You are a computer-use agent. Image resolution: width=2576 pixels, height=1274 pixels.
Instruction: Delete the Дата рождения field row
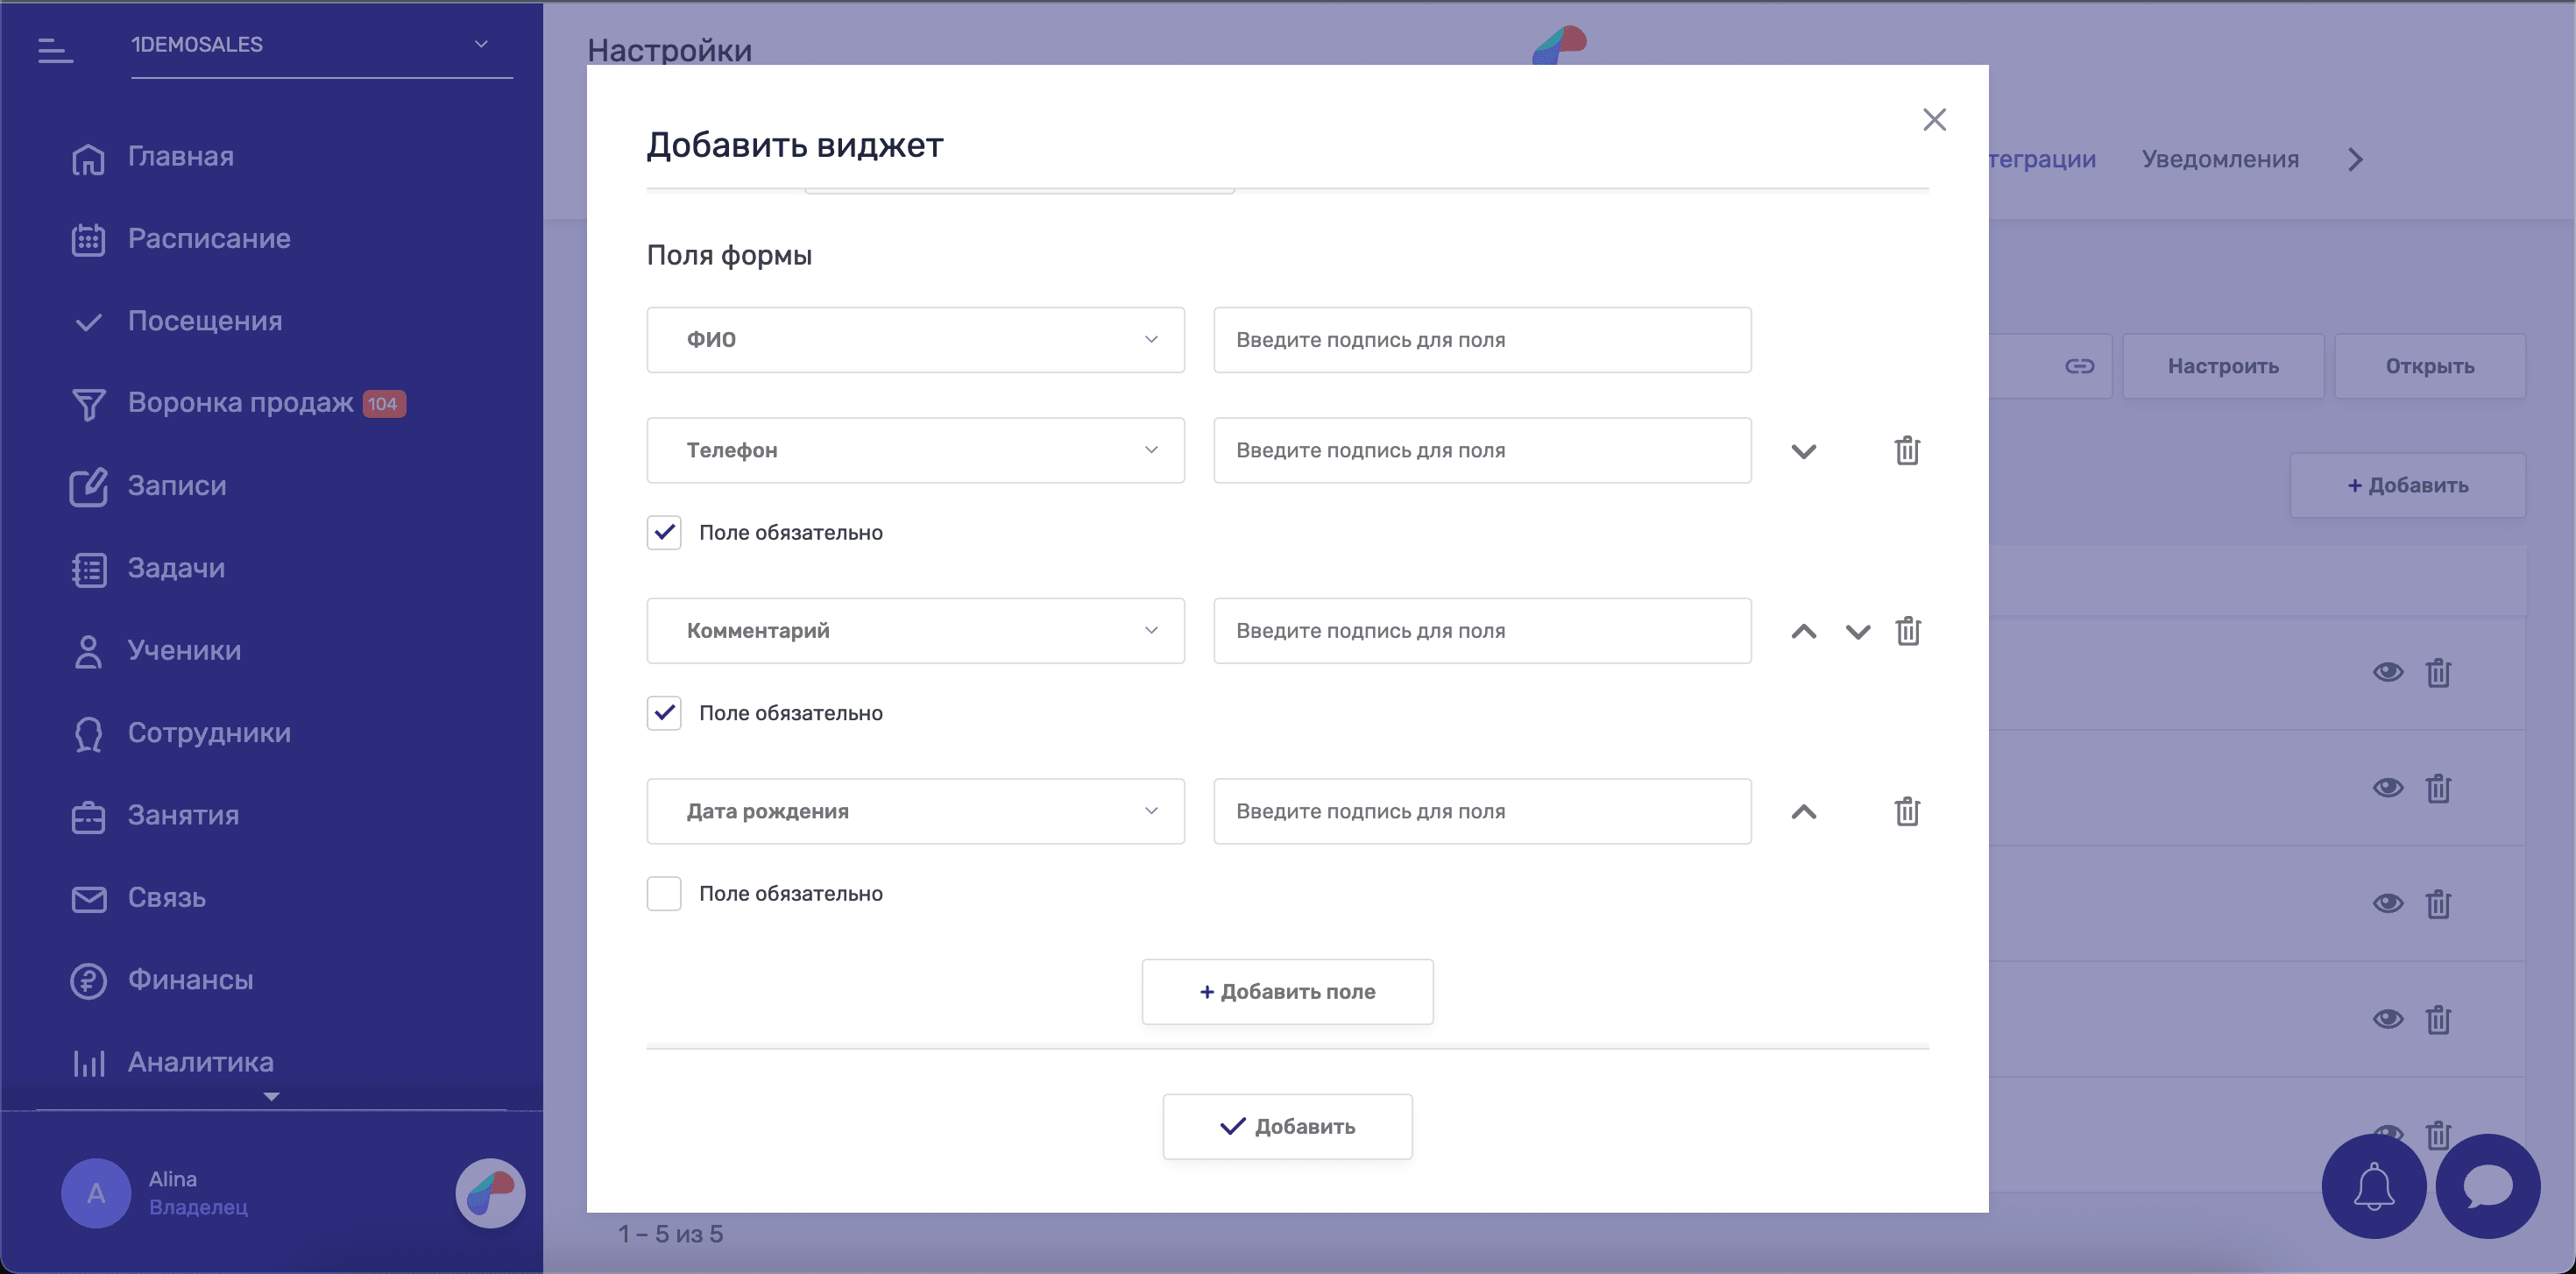pyautogui.click(x=1907, y=811)
